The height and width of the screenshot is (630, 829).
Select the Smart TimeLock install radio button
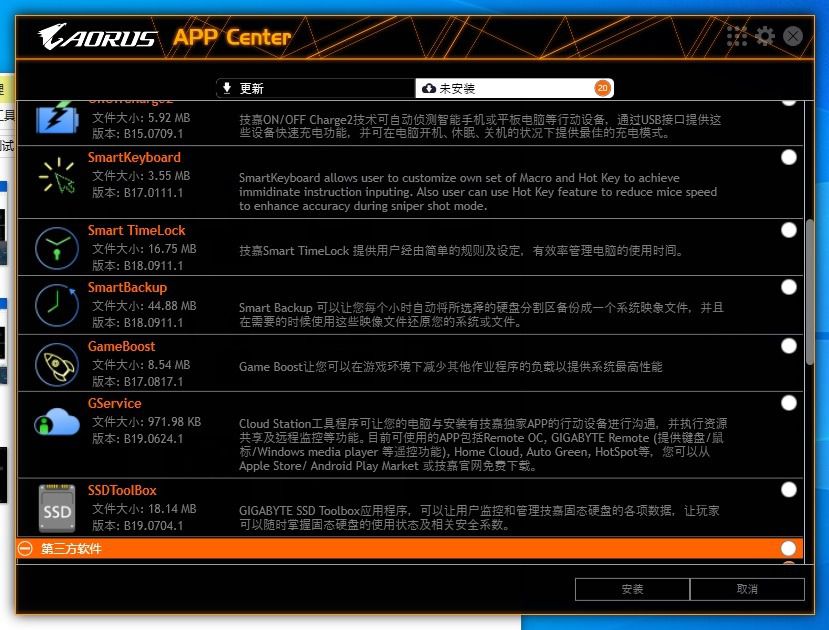[788, 230]
